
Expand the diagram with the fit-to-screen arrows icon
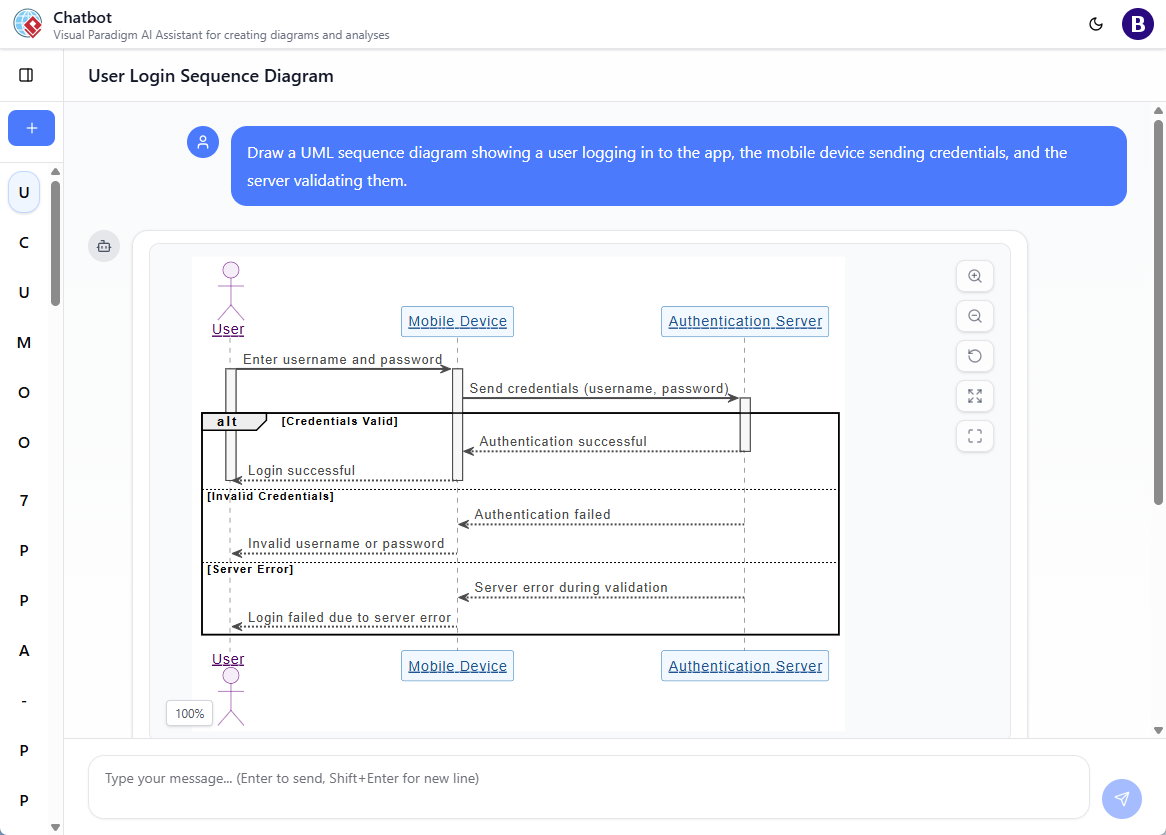pos(975,396)
